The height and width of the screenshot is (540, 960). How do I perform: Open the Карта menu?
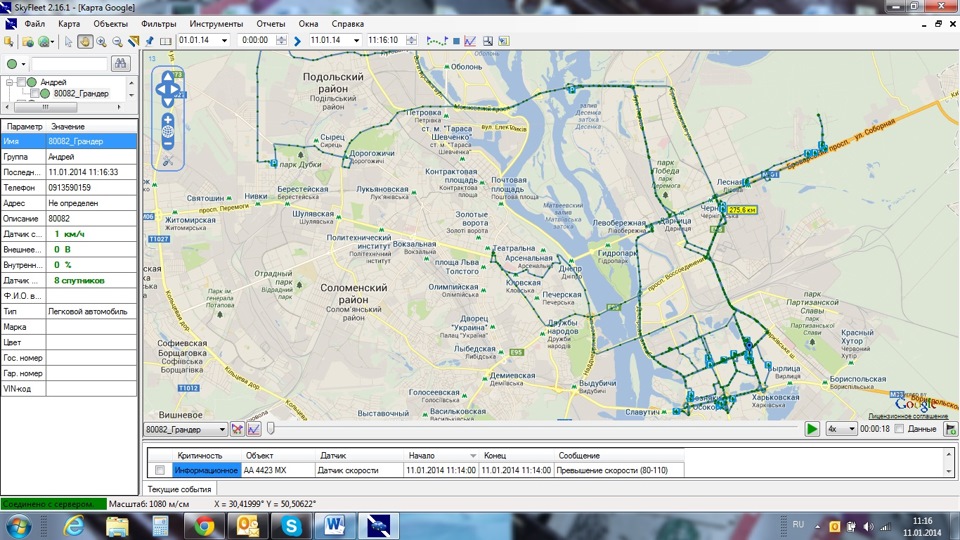pyautogui.click(x=69, y=24)
